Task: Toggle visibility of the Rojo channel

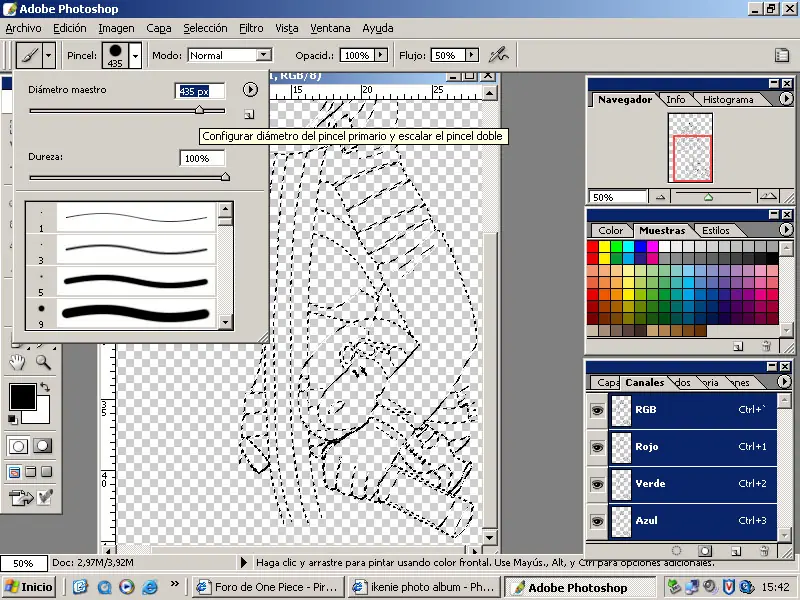Action: tap(597, 447)
